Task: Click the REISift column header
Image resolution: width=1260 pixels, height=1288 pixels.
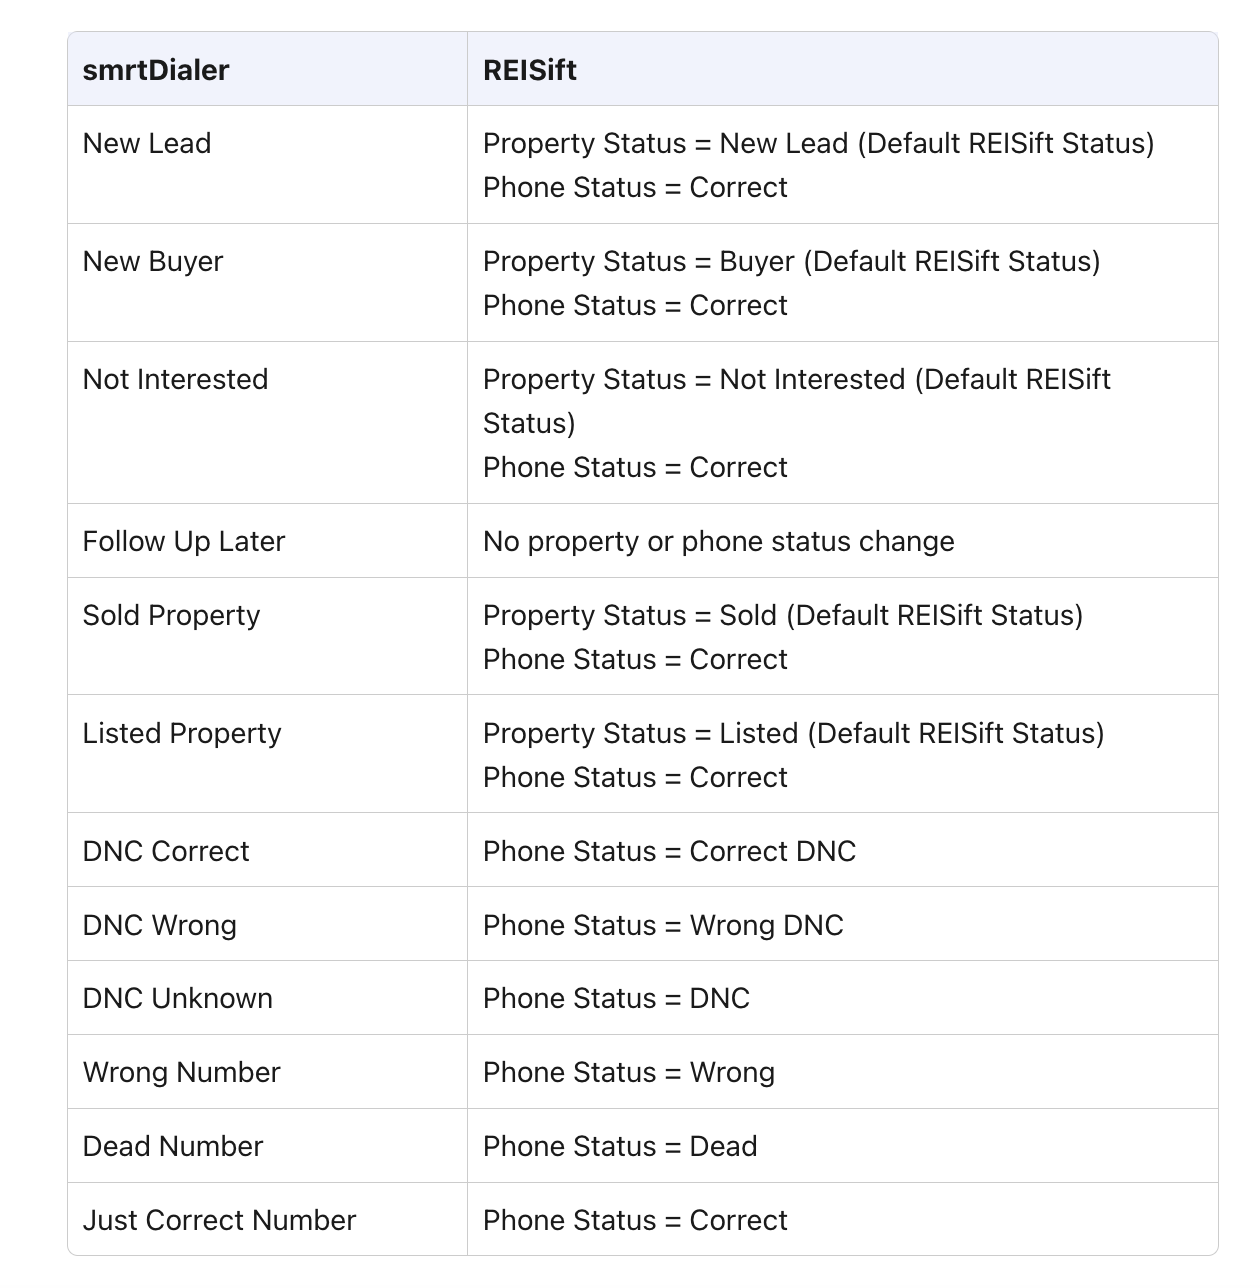Action: tap(530, 70)
